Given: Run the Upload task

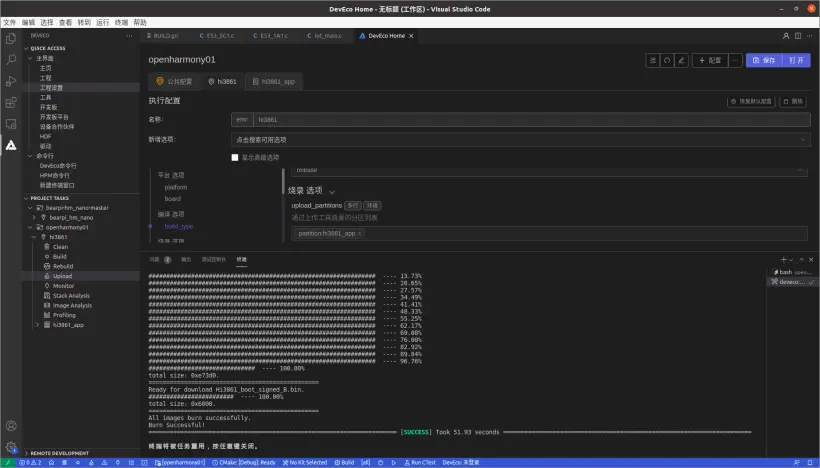Looking at the screenshot, I should tap(62, 276).
